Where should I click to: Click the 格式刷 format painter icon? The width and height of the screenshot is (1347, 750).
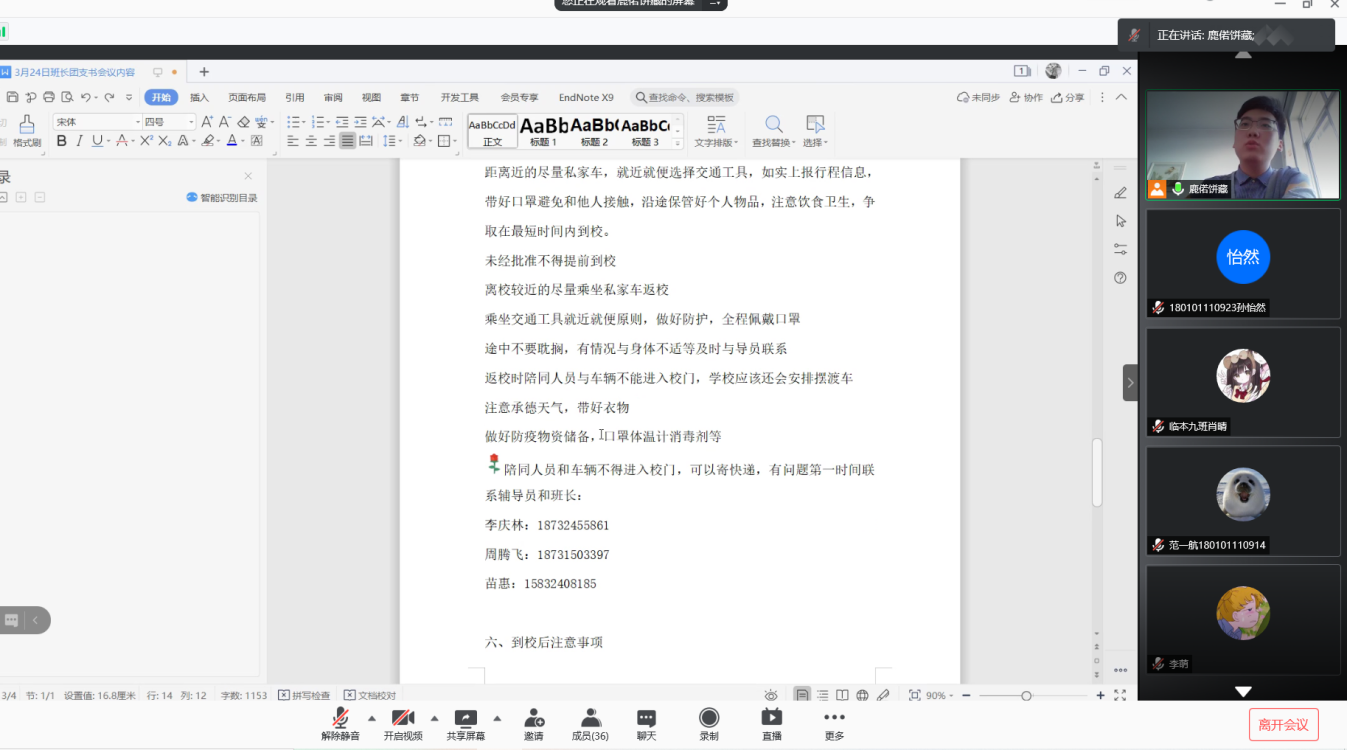click(x=26, y=130)
